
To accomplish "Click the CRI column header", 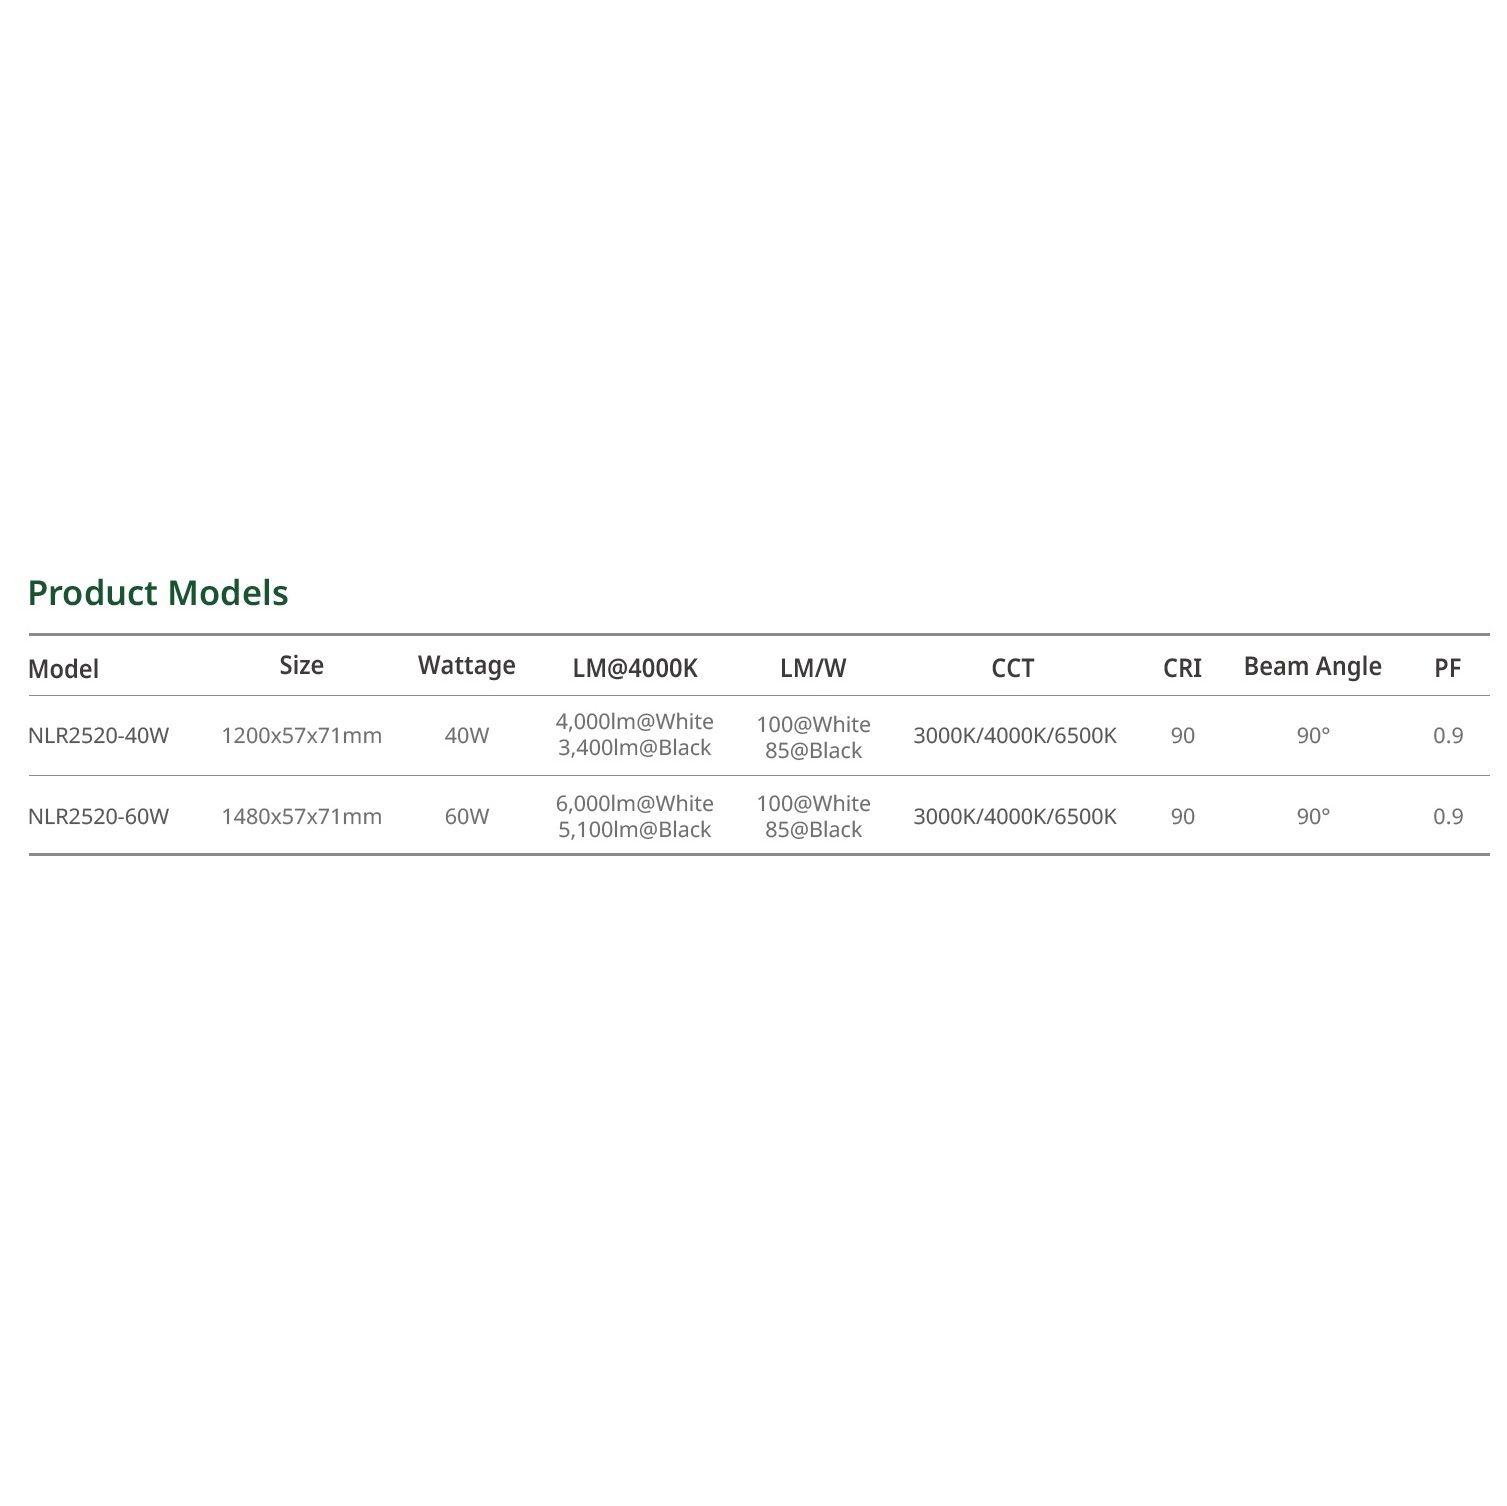I will tap(1182, 669).
